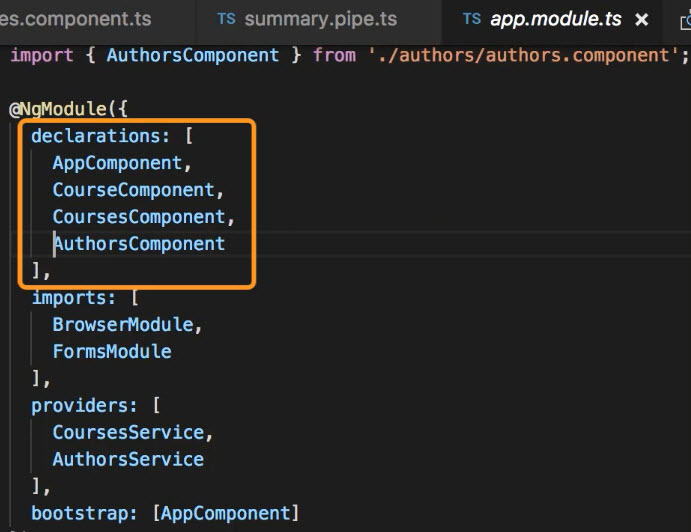This screenshot has height=532, width=691.
Task: Click the TS file icon on summary.pipe.ts tab
Action: pos(227,19)
